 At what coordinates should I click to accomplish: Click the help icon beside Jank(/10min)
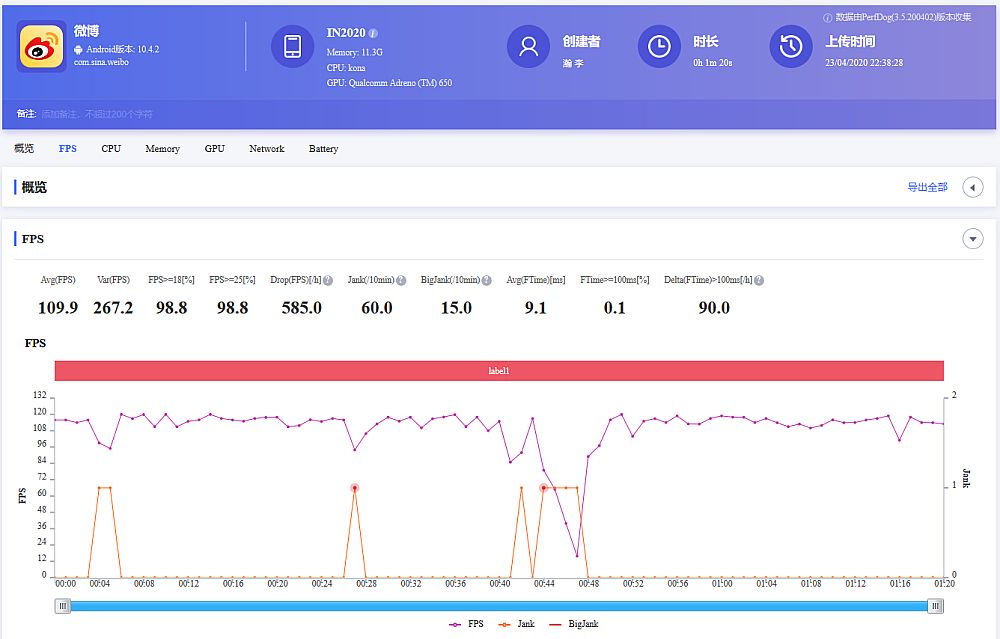pos(400,280)
